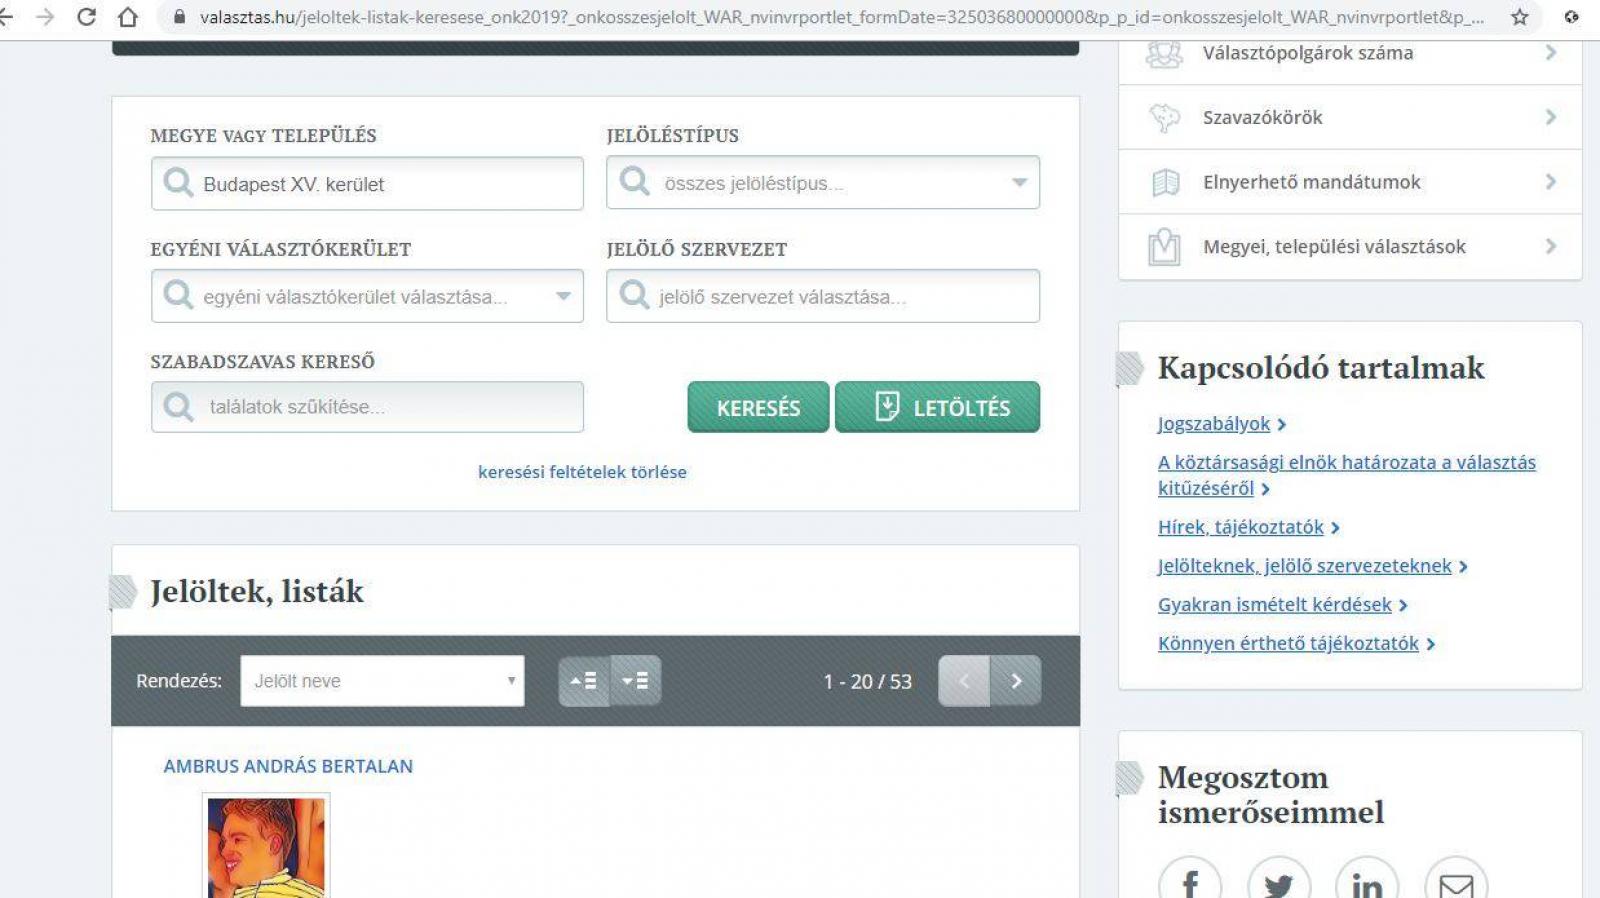Go to browser home page icon
1600x898 pixels.
(x=128, y=17)
